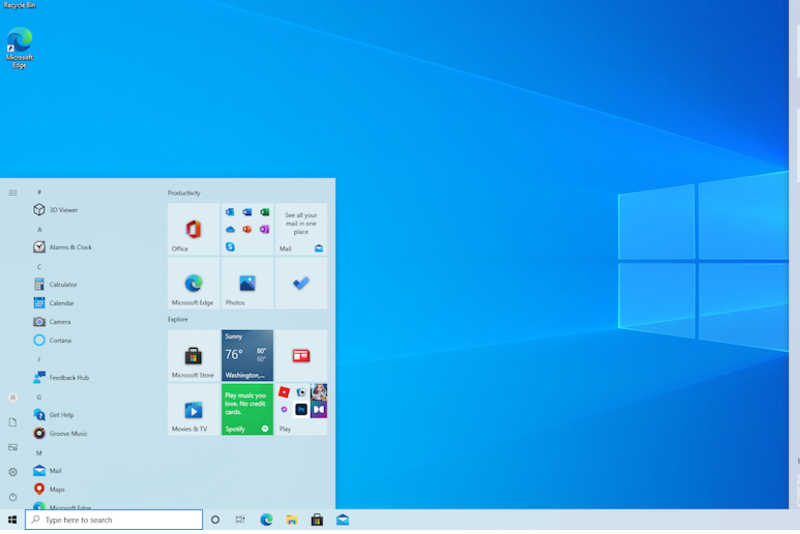This screenshot has width=800, height=534.
Task: Launch Alarms & Clock app
Action: [63, 247]
